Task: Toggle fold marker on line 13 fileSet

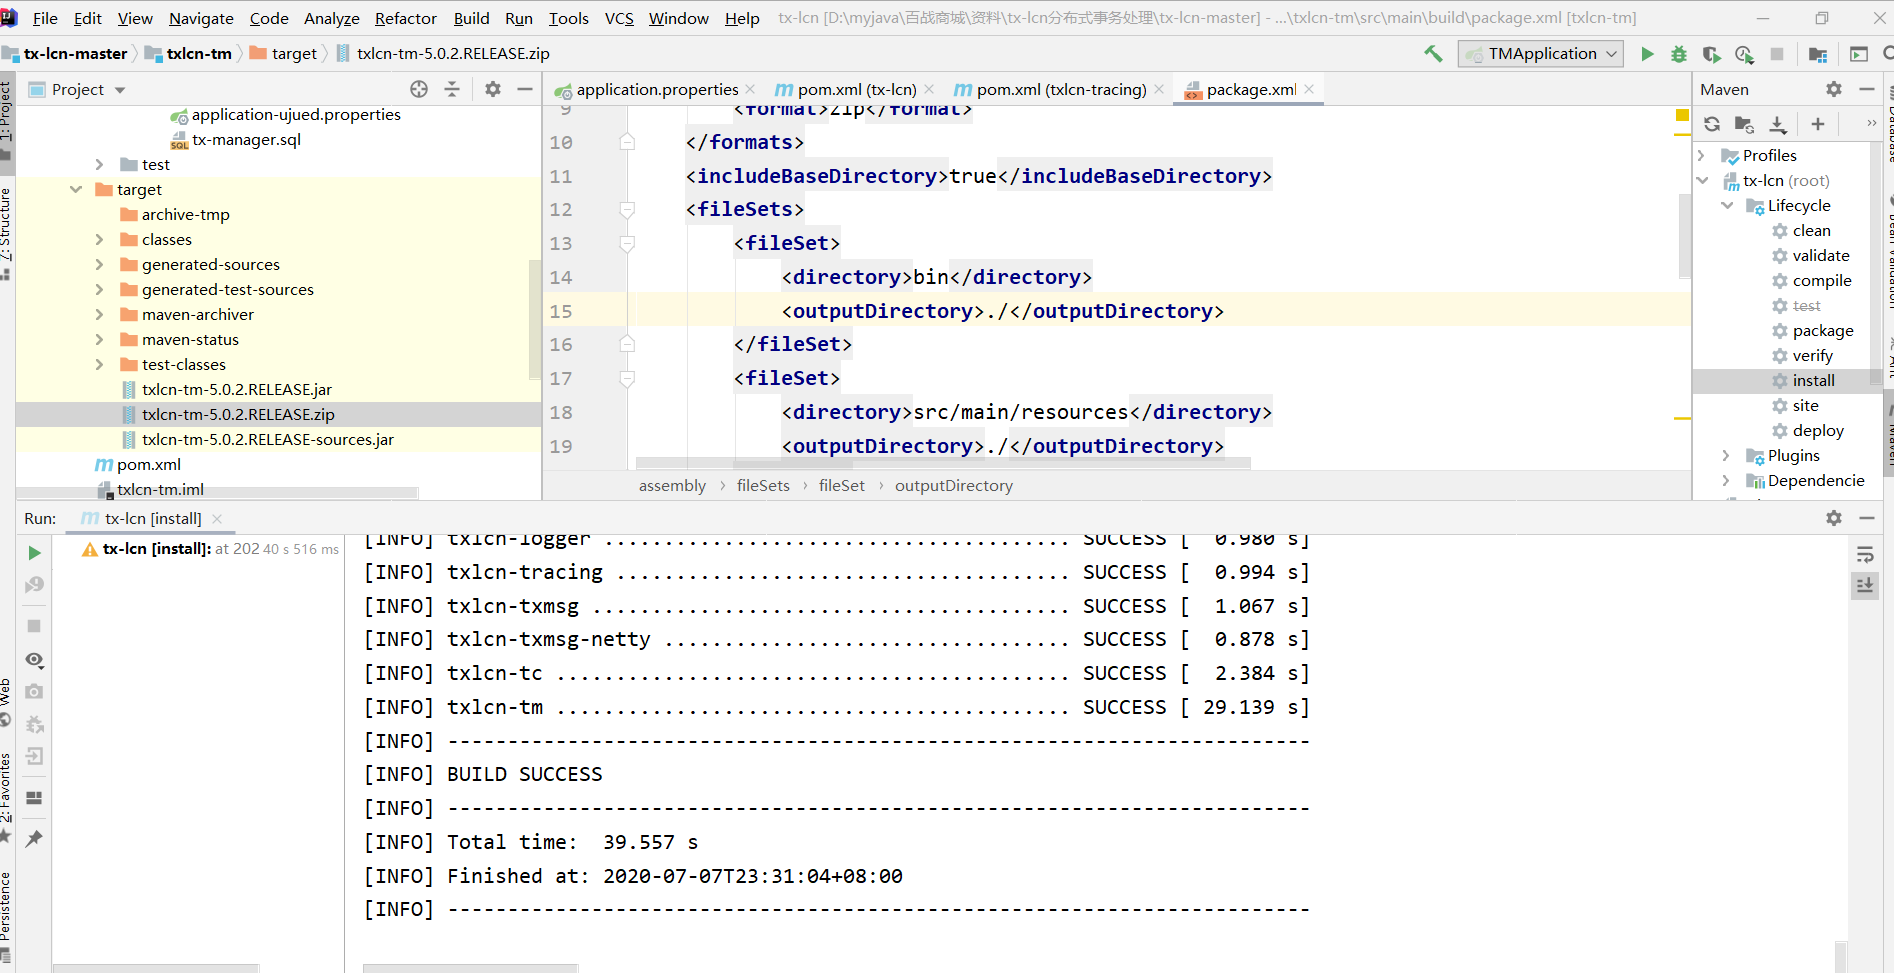Action: [627, 243]
